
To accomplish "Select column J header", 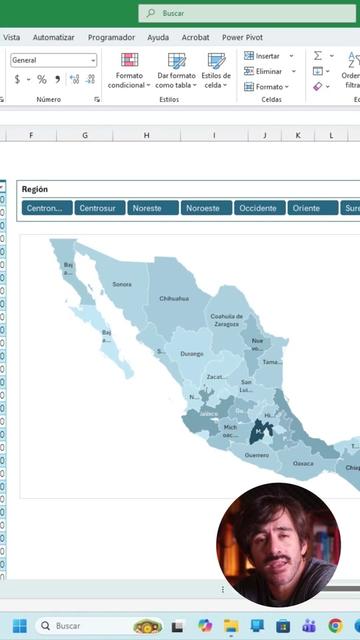I will (x=264, y=136).
